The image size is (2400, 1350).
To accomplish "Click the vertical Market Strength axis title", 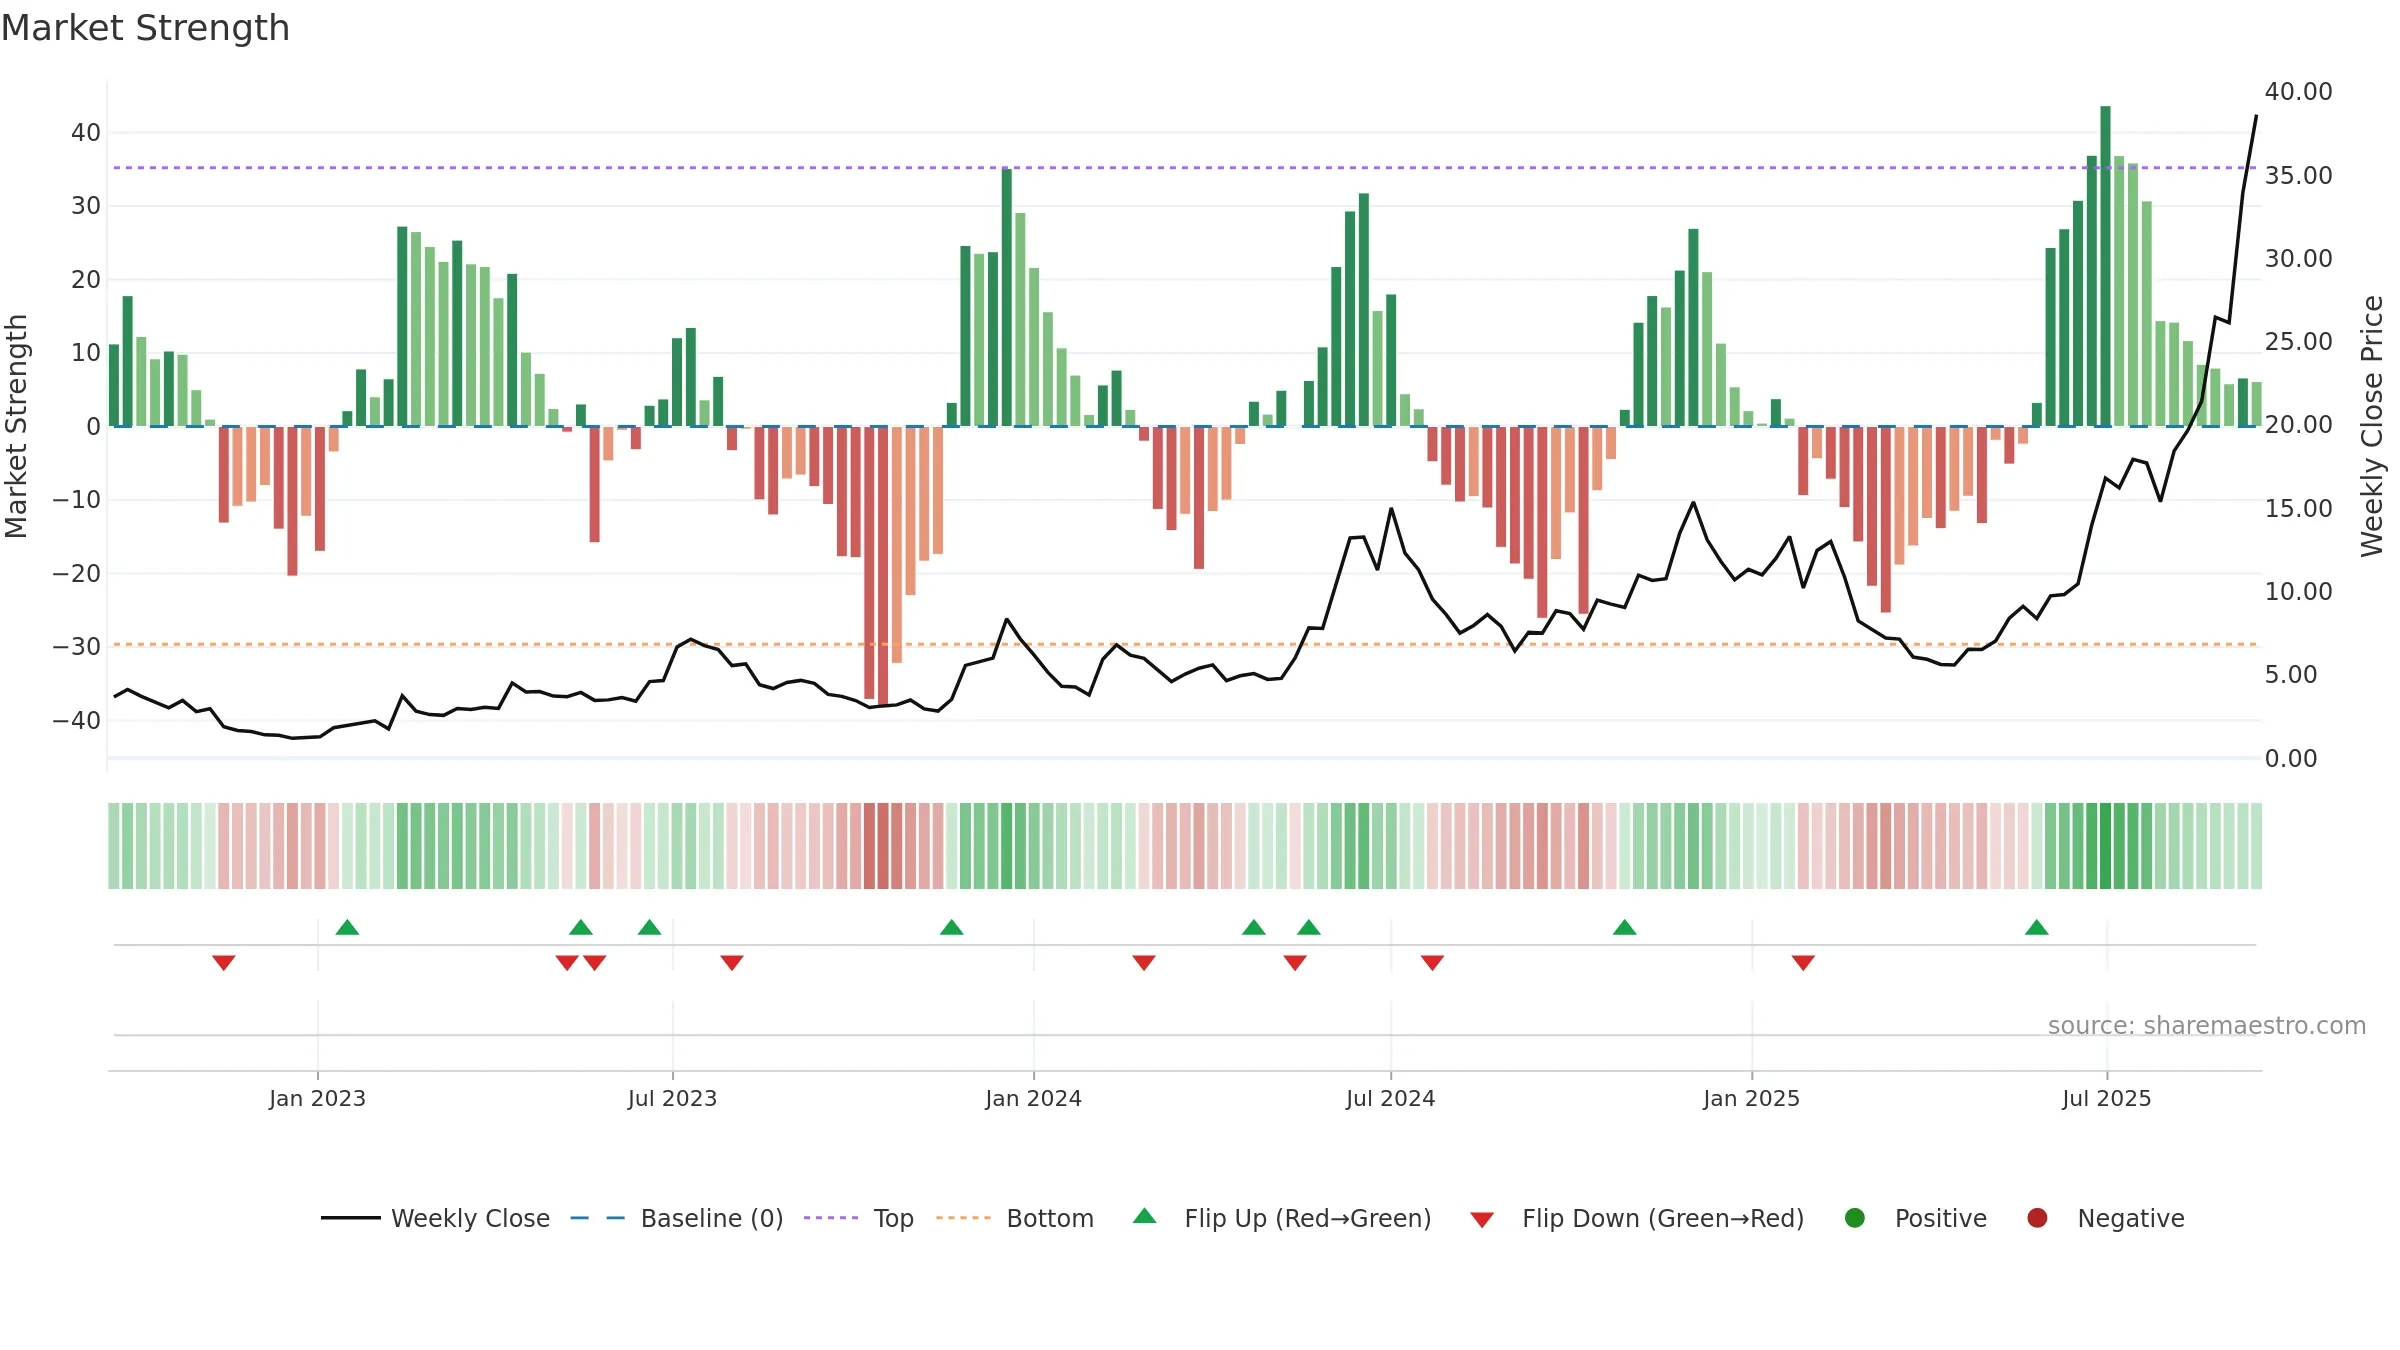I will point(16,426).
